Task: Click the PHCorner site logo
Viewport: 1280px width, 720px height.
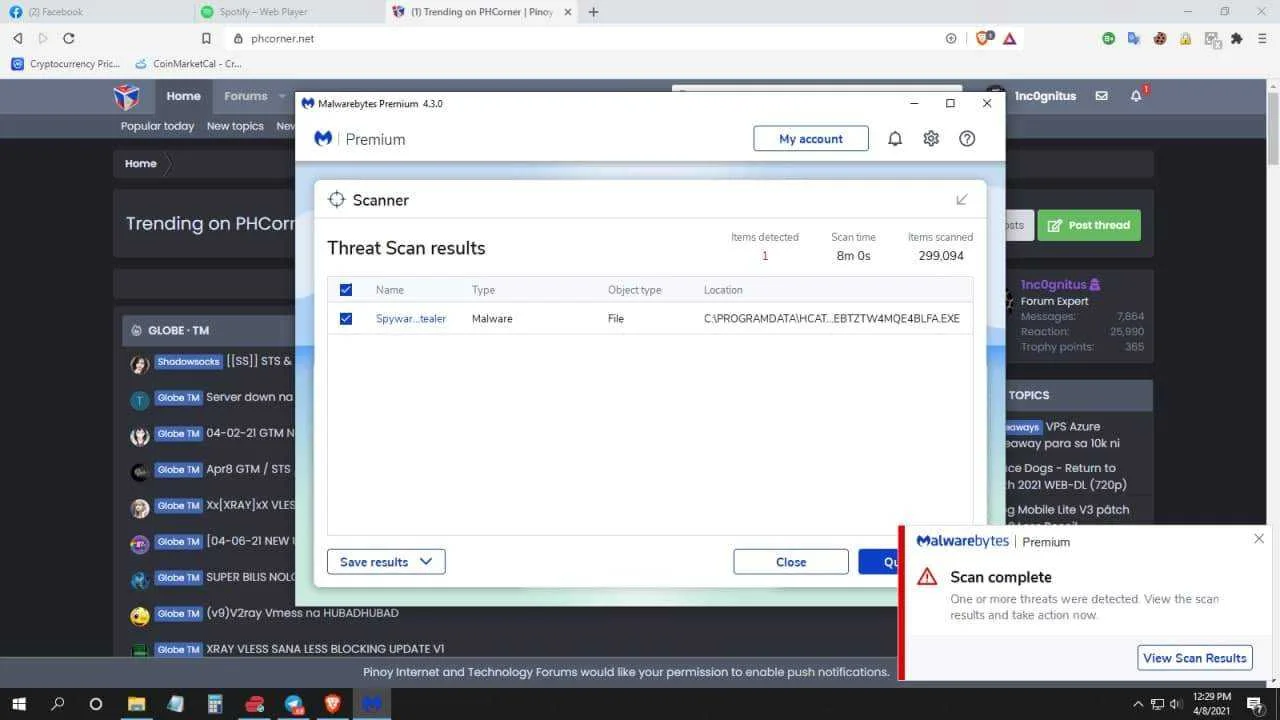Action: click(x=126, y=97)
